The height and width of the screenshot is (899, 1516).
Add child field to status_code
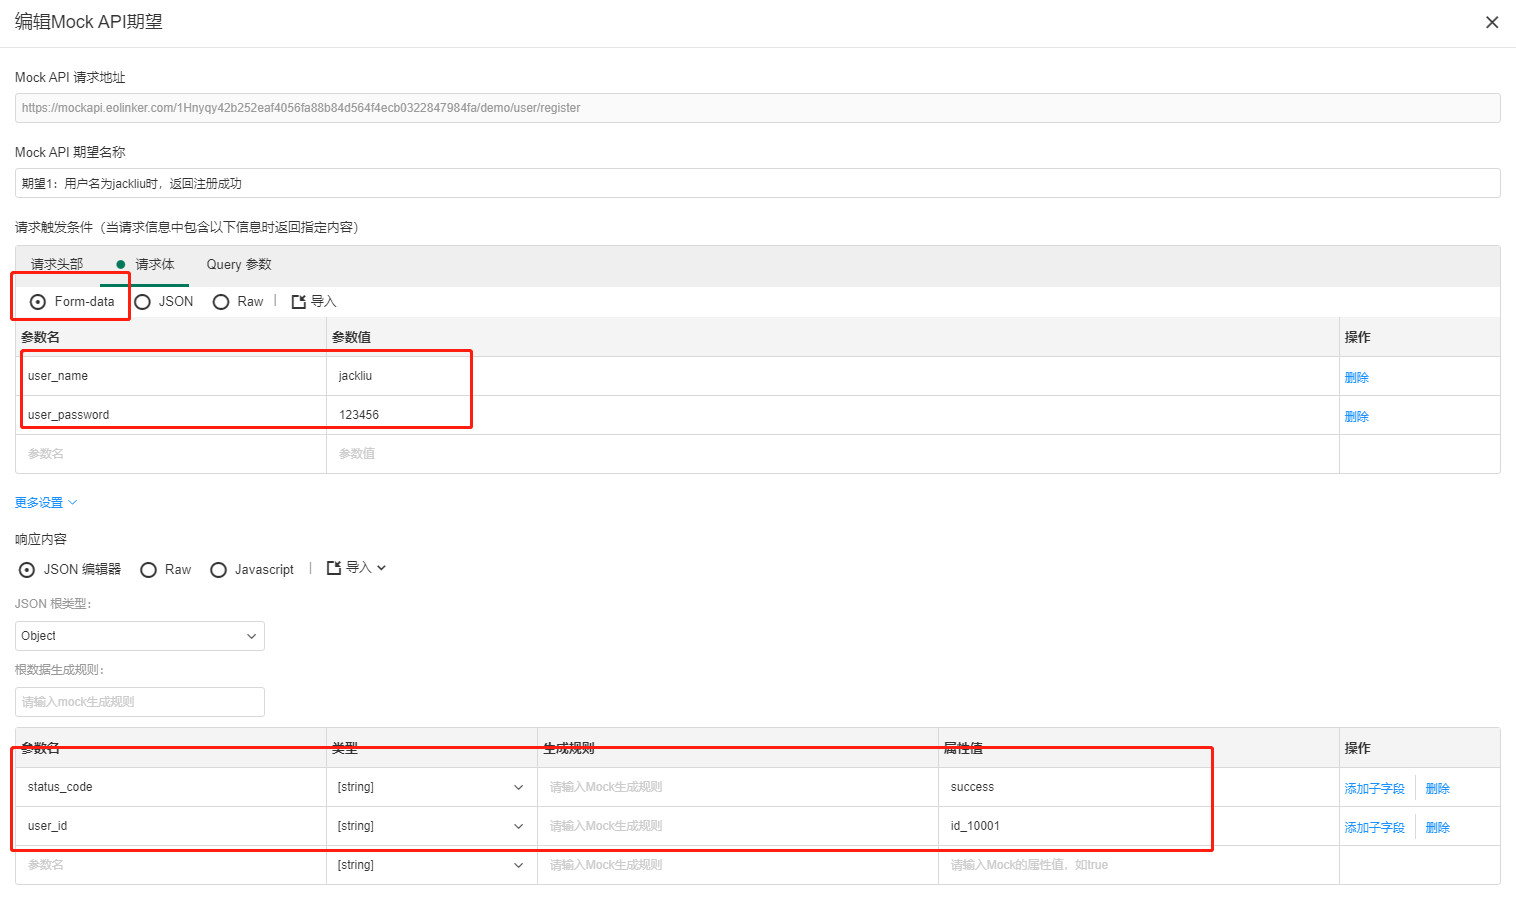click(x=1374, y=788)
